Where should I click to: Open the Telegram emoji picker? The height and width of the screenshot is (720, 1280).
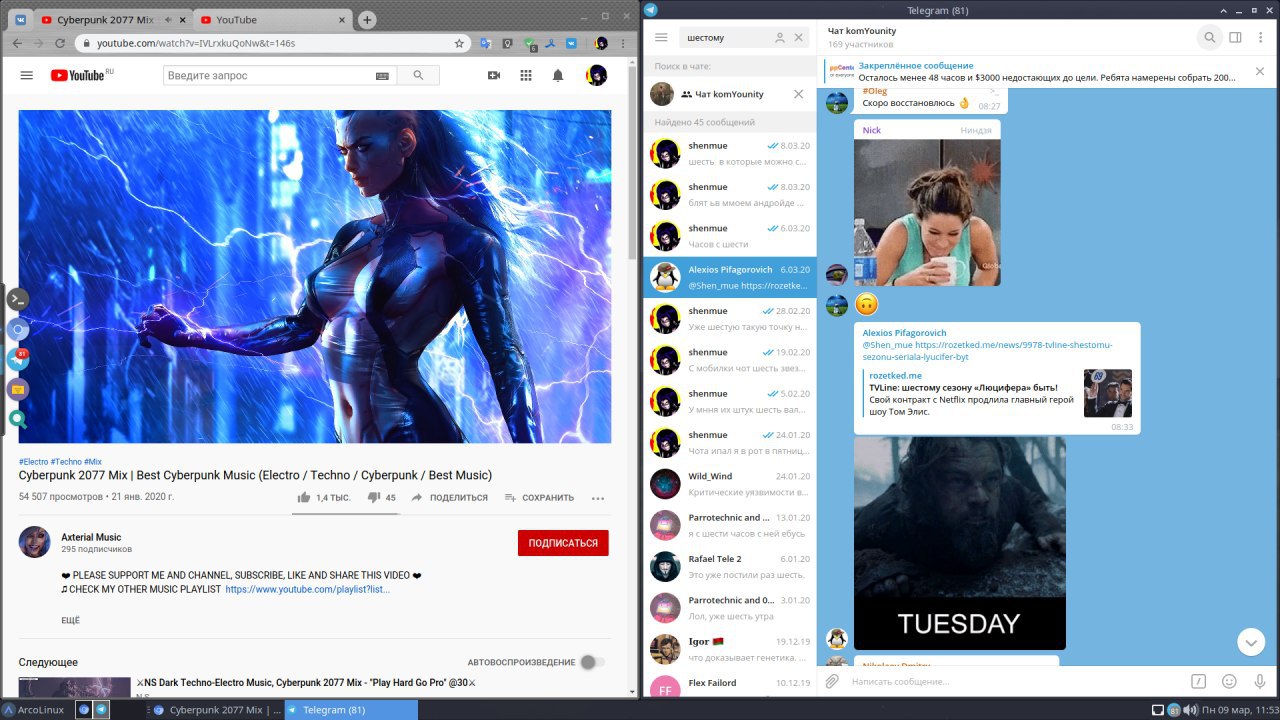[1229, 681]
